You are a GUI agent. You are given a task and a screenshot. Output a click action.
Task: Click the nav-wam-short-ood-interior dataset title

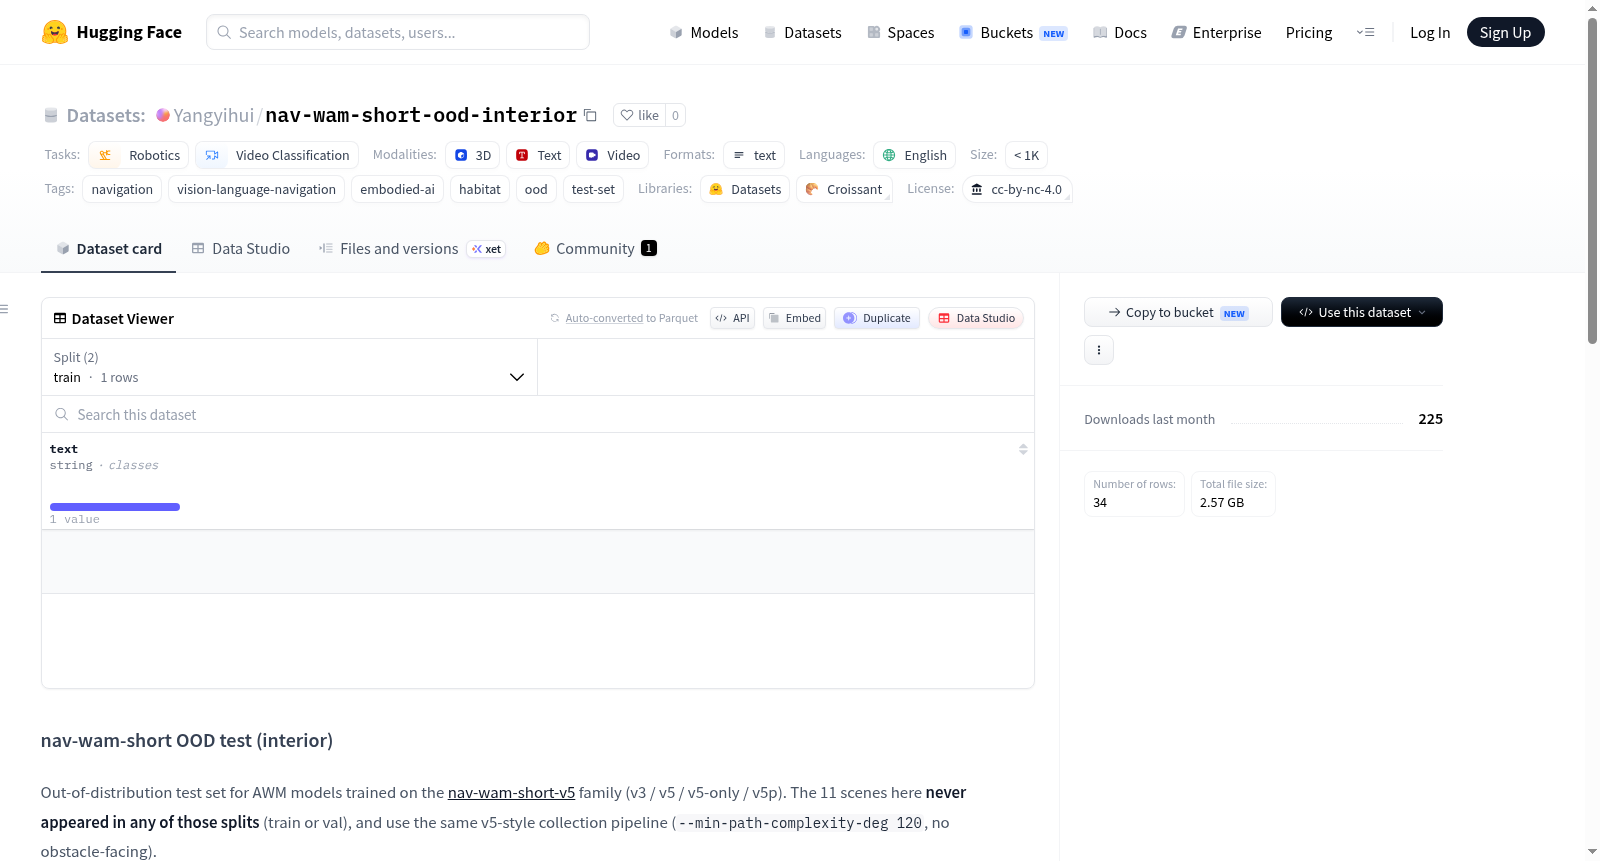[421, 115]
